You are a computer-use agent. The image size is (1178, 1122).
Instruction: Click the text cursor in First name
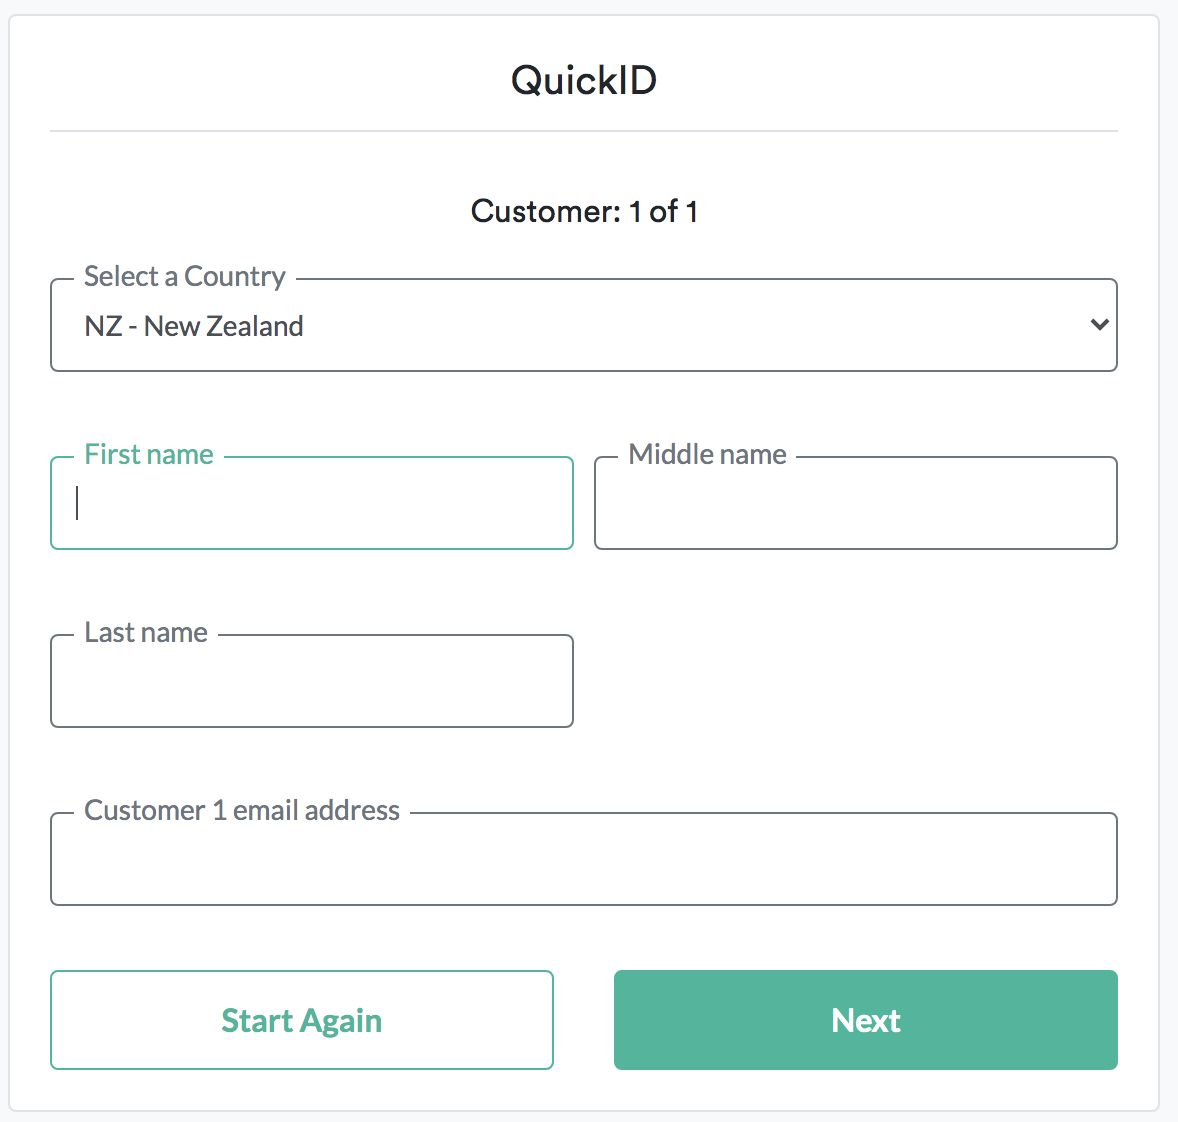(x=77, y=503)
